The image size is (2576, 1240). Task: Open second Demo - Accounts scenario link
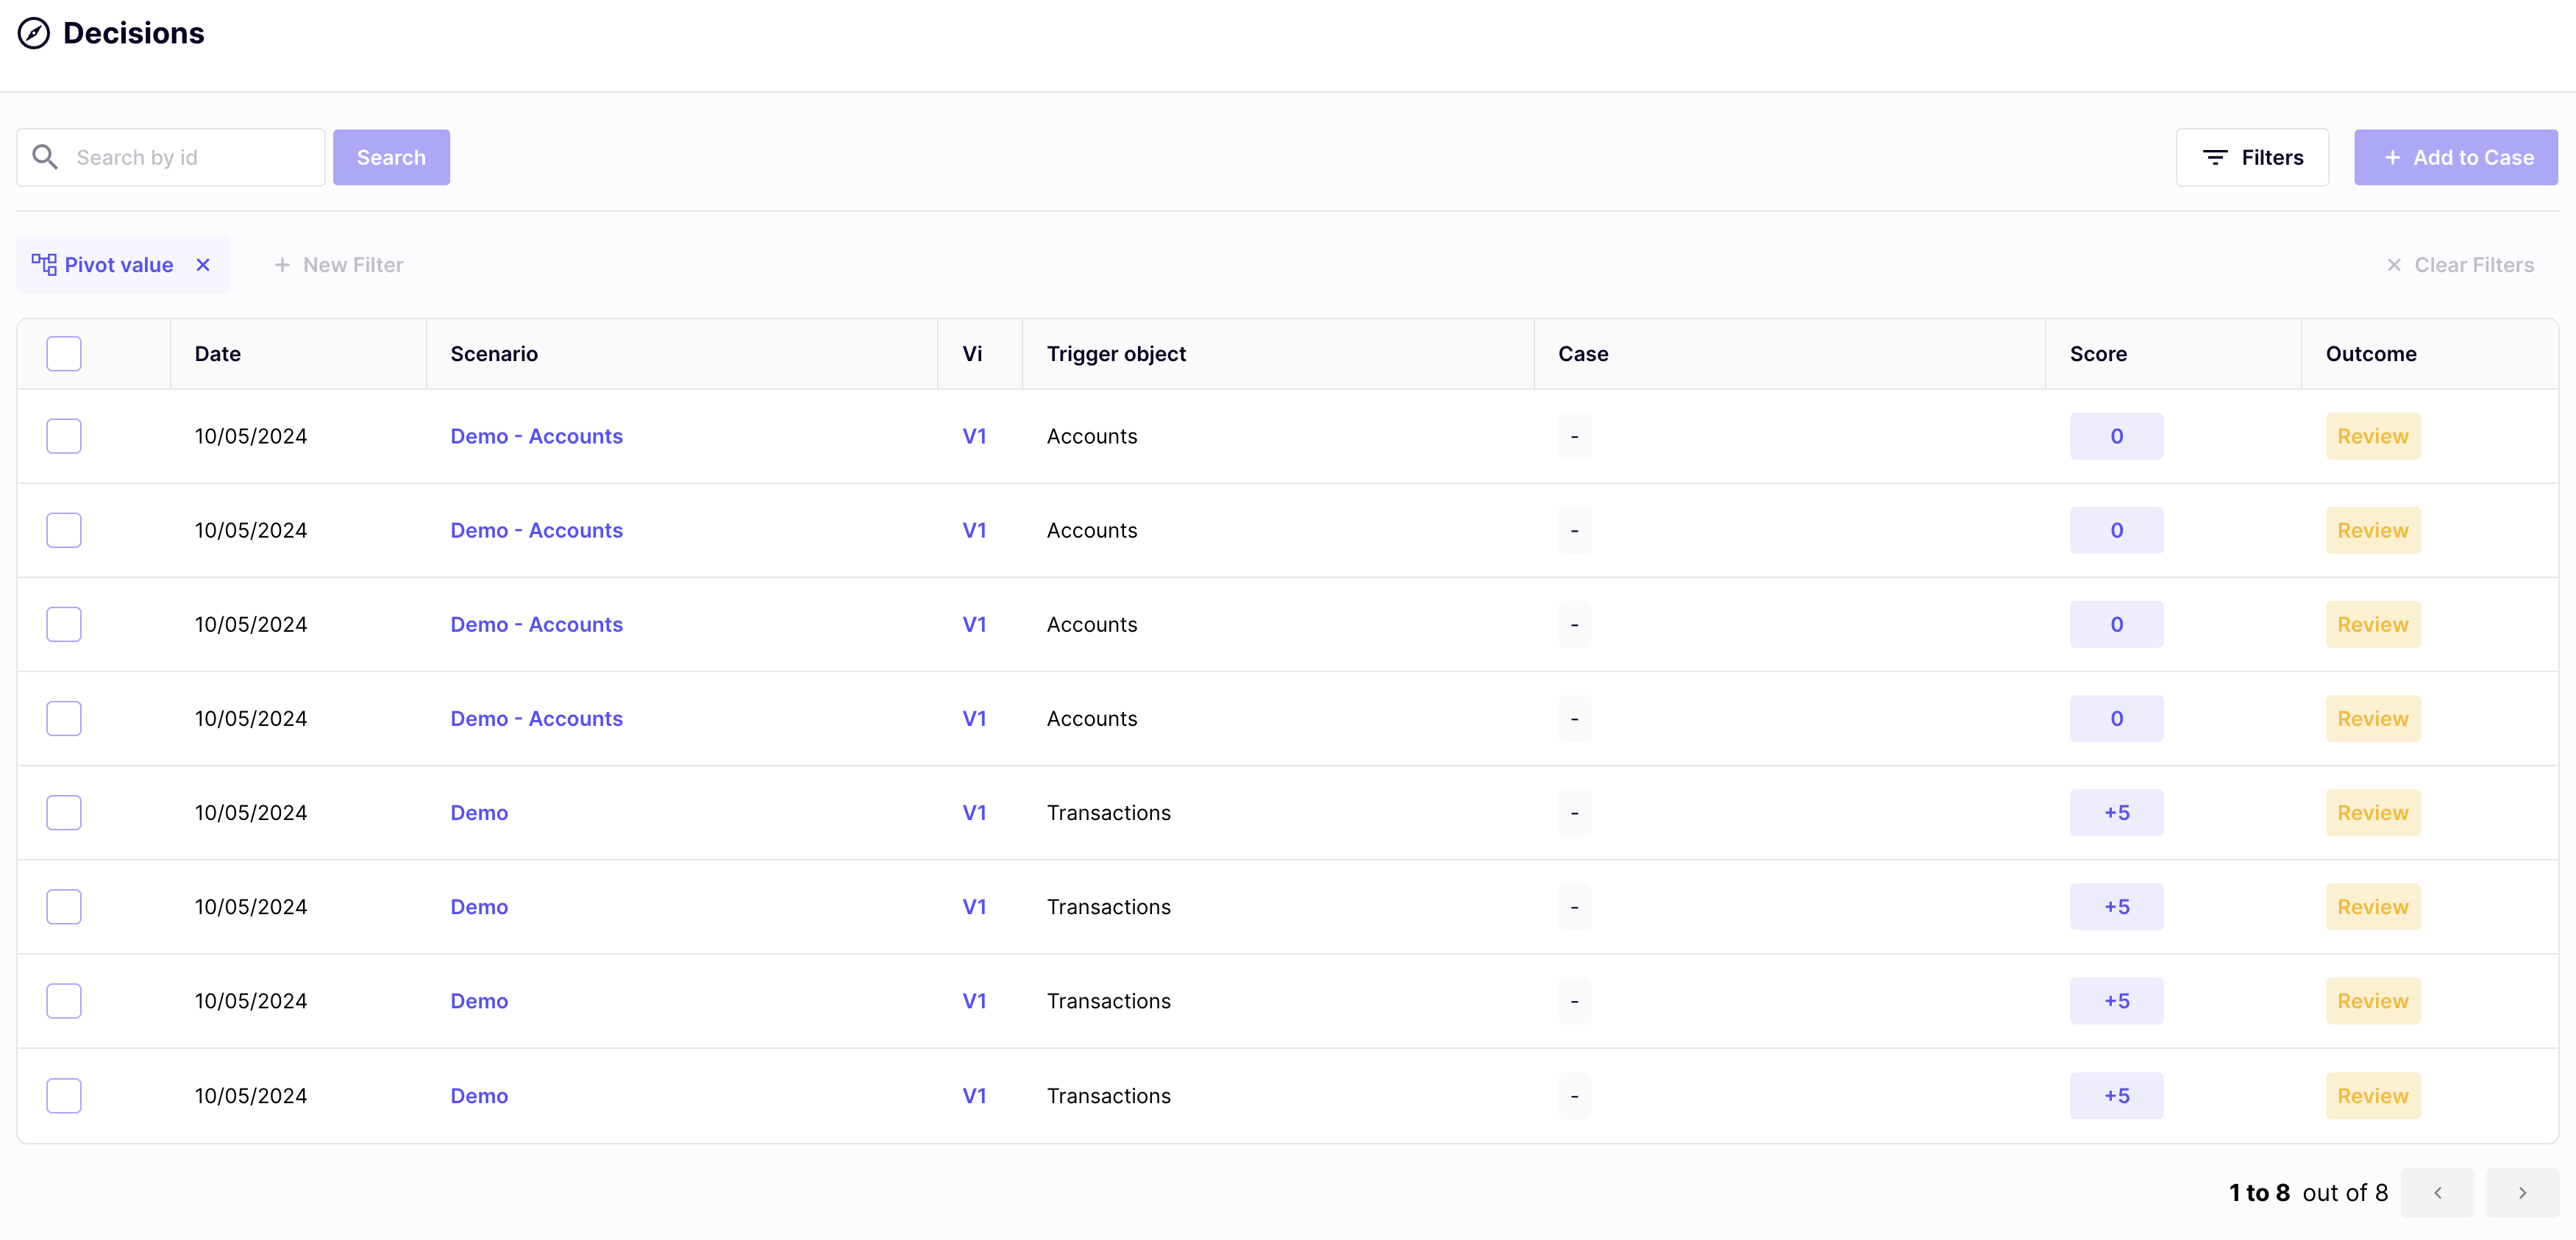536,530
